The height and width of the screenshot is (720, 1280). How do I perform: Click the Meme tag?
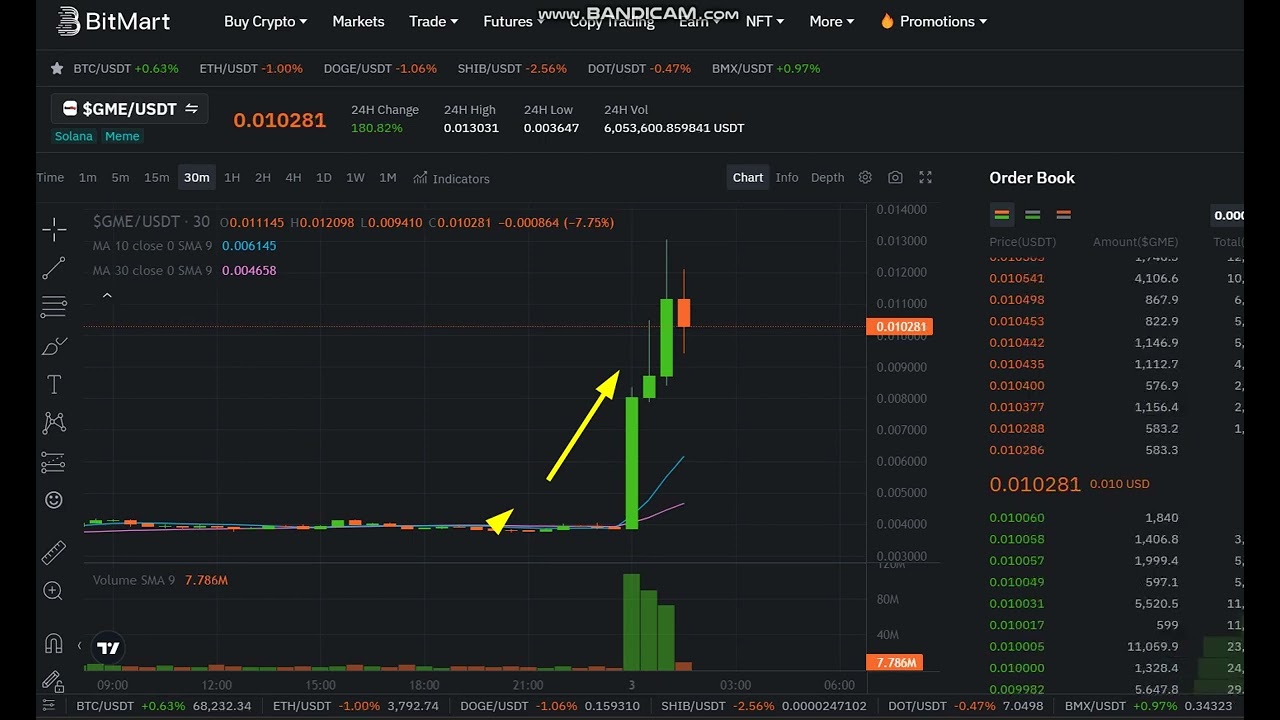pyautogui.click(x=122, y=136)
